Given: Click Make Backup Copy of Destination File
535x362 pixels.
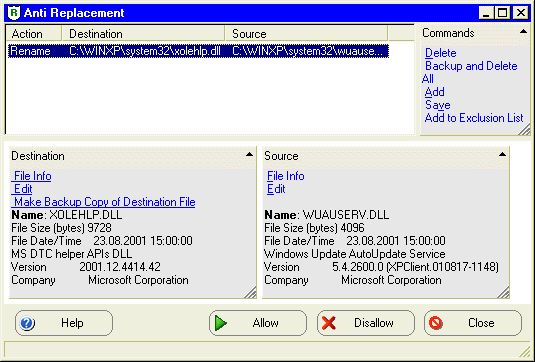Looking at the screenshot, I should pos(103,202).
